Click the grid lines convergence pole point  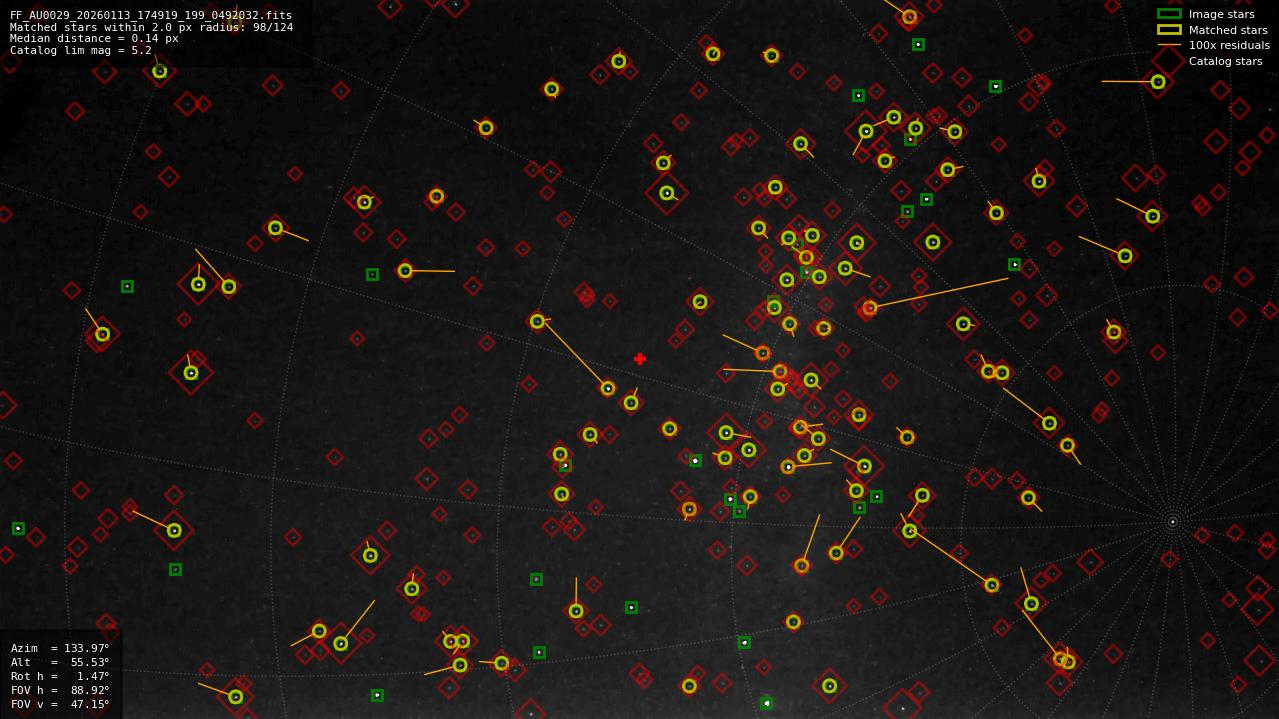[1173, 521]
